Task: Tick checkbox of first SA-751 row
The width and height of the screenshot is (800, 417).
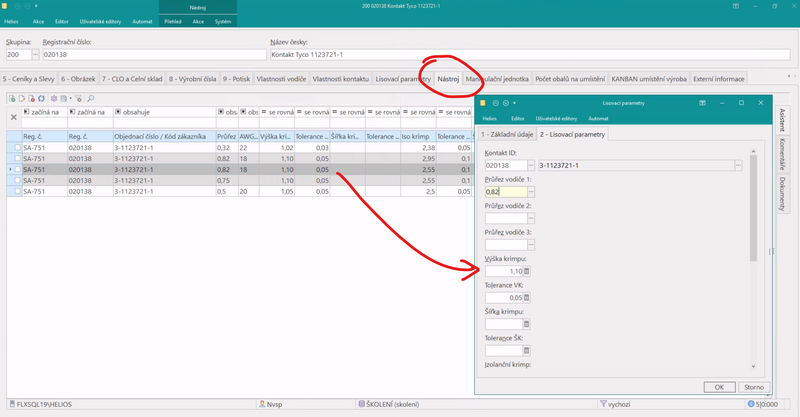Action: [17, 148]
